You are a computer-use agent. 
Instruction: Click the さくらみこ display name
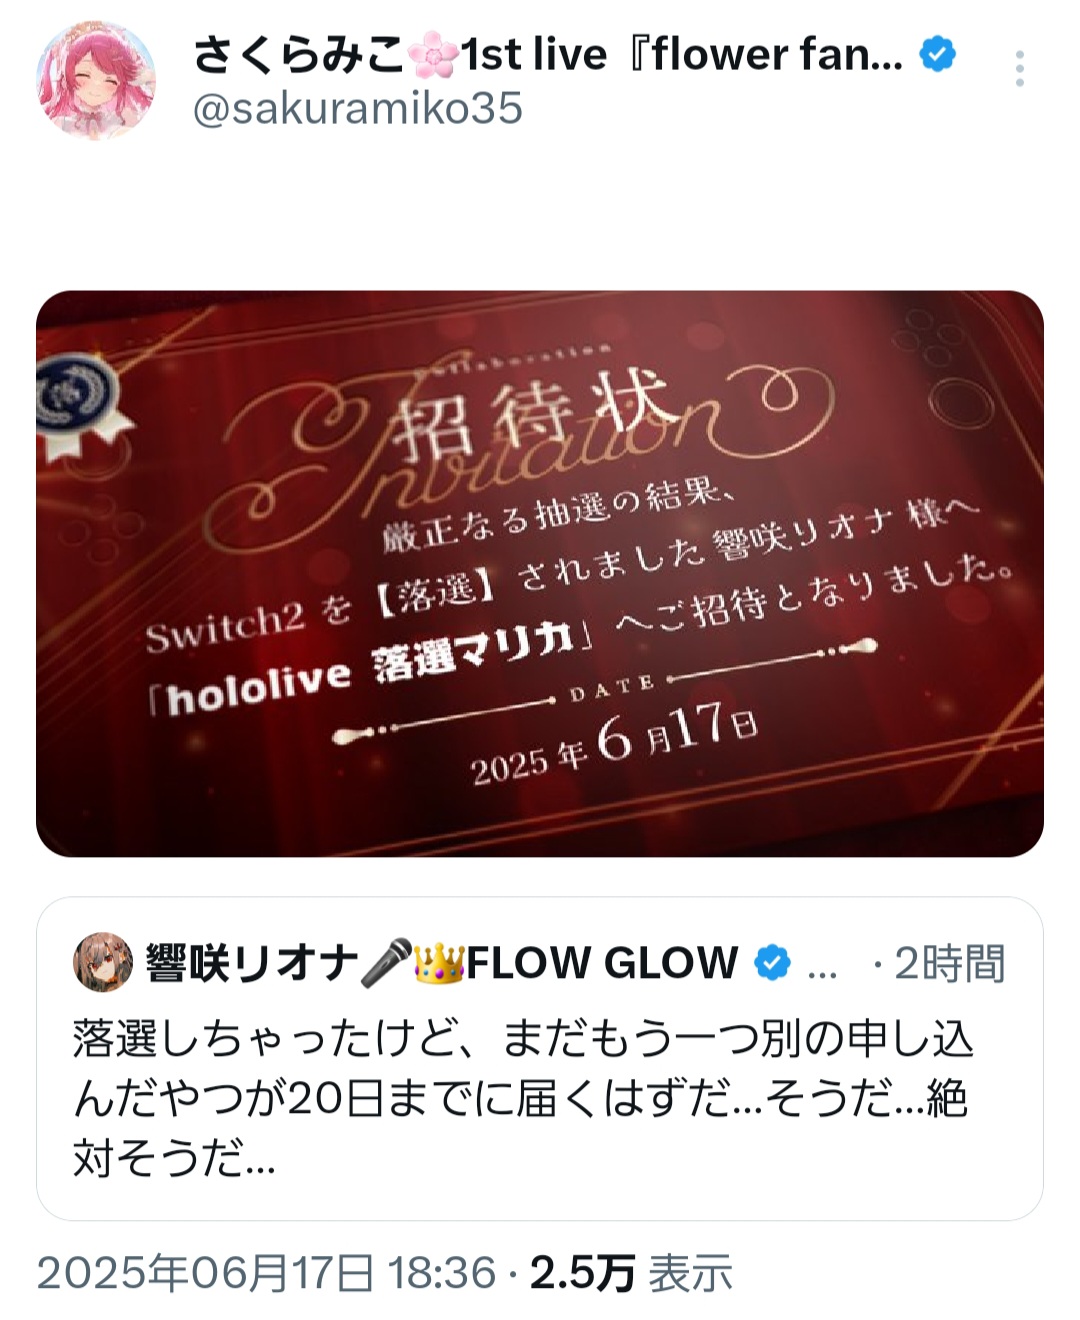click(299, 54)
